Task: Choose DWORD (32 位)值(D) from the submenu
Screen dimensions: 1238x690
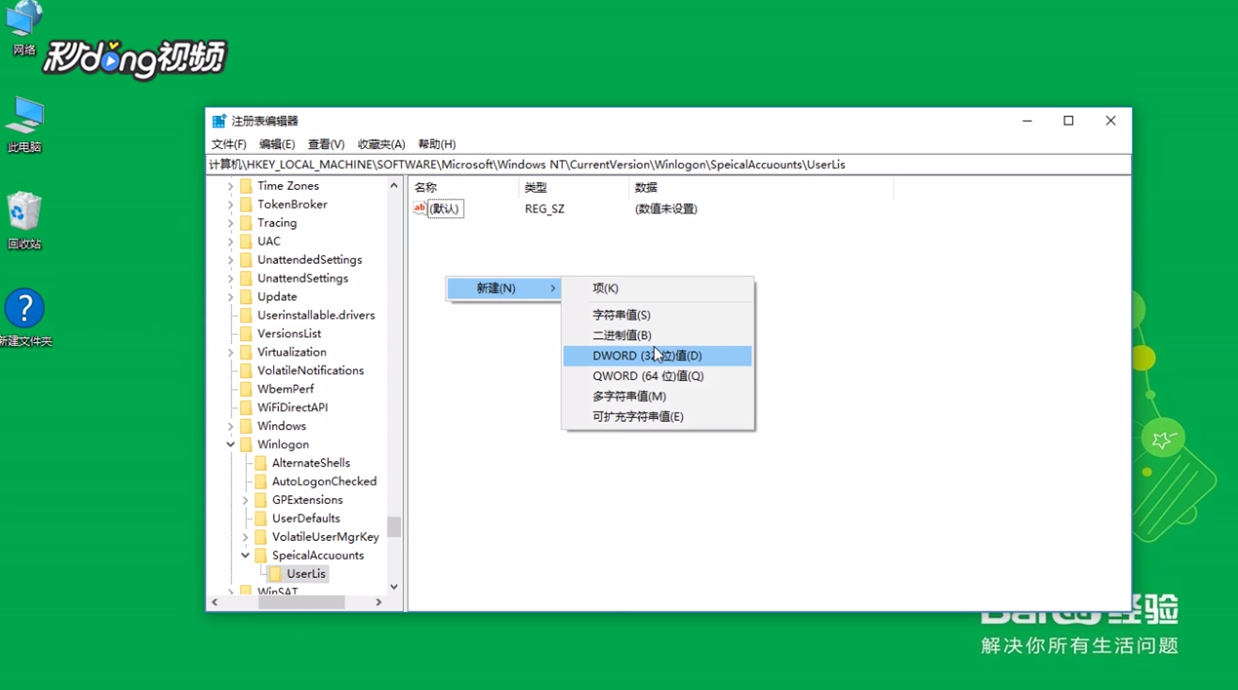Action: click(x=657, y=356)
